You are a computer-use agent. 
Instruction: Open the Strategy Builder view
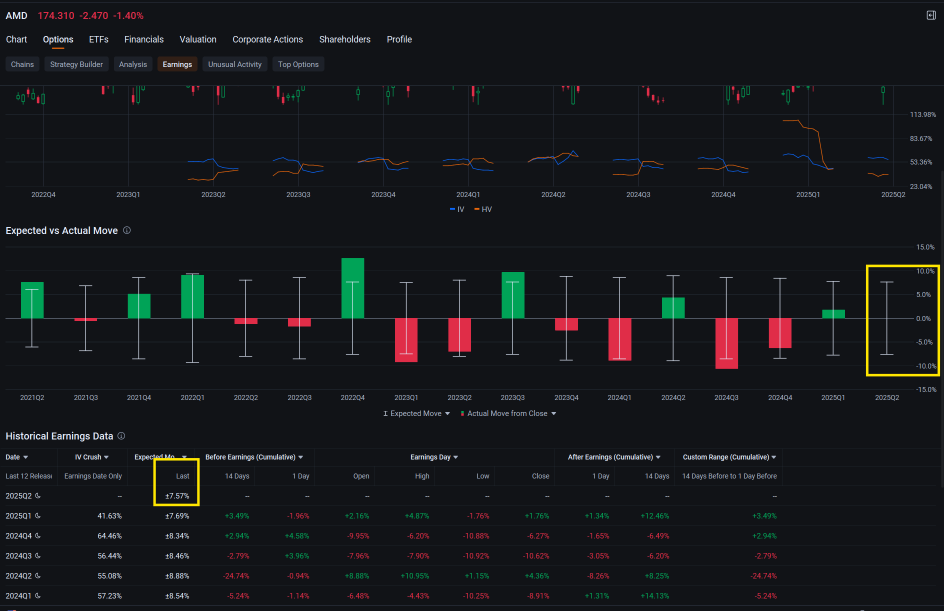pos(76,64)
